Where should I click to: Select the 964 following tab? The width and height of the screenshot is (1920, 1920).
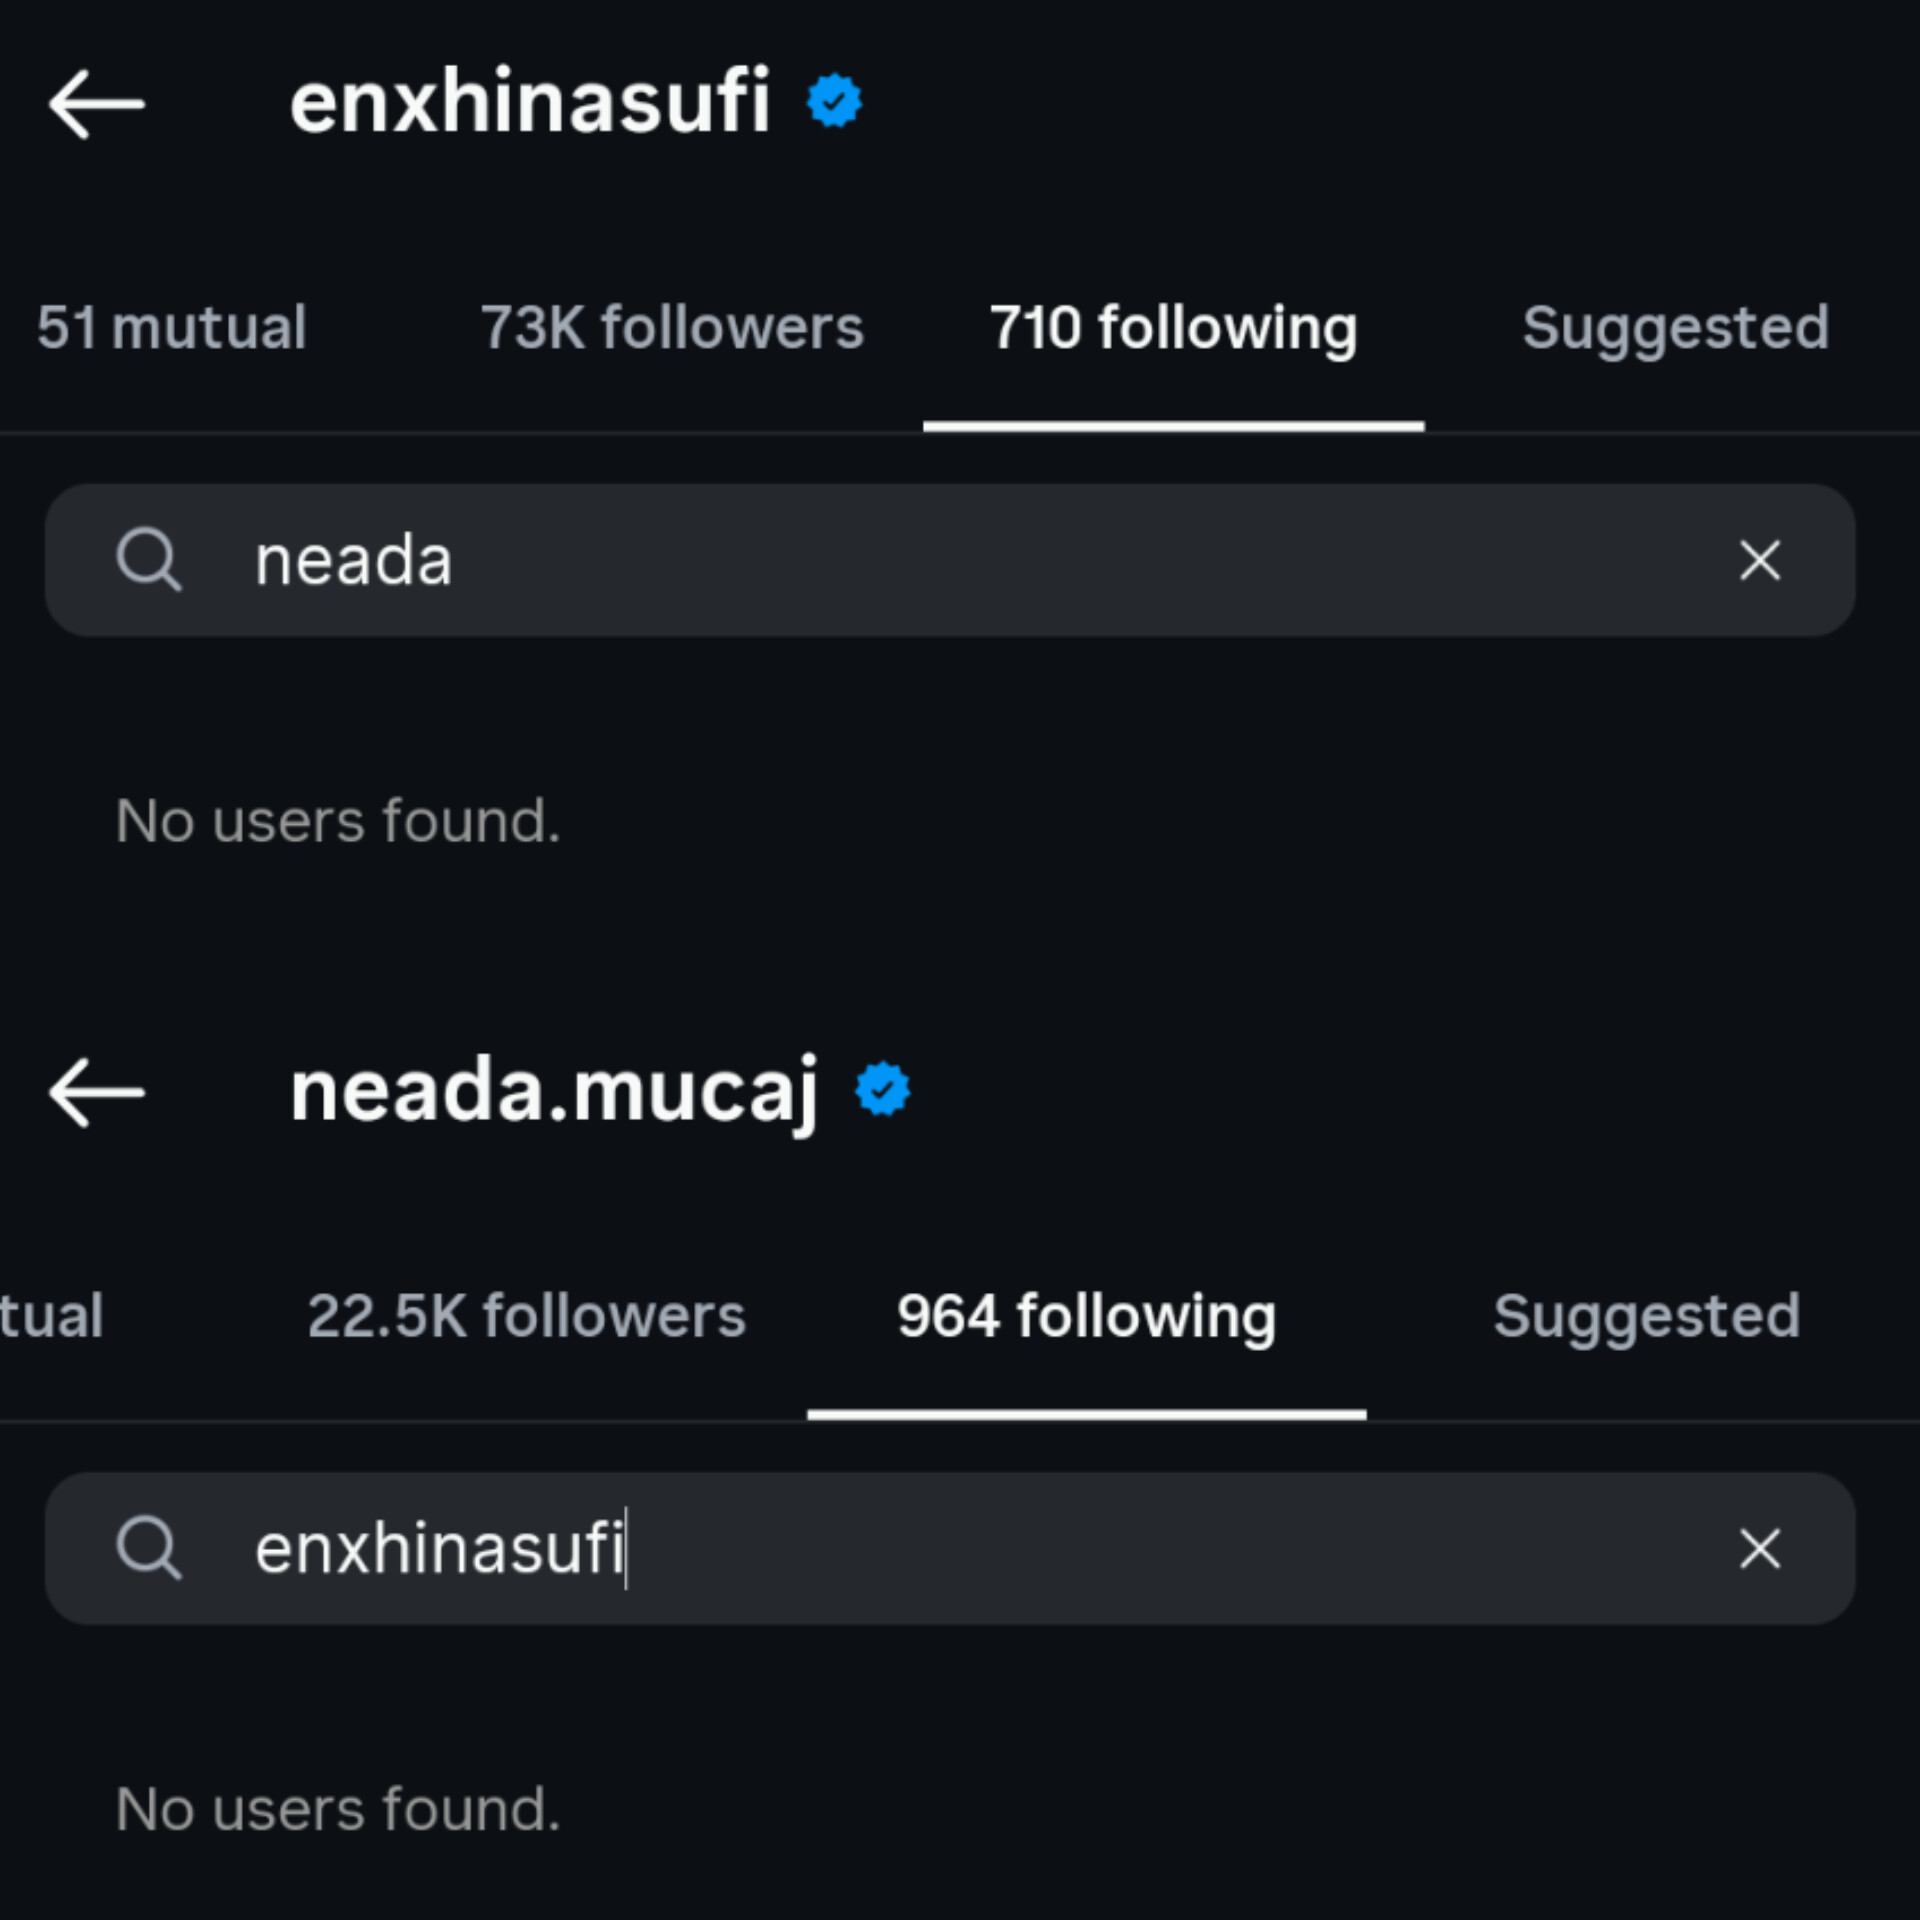1086,1316
